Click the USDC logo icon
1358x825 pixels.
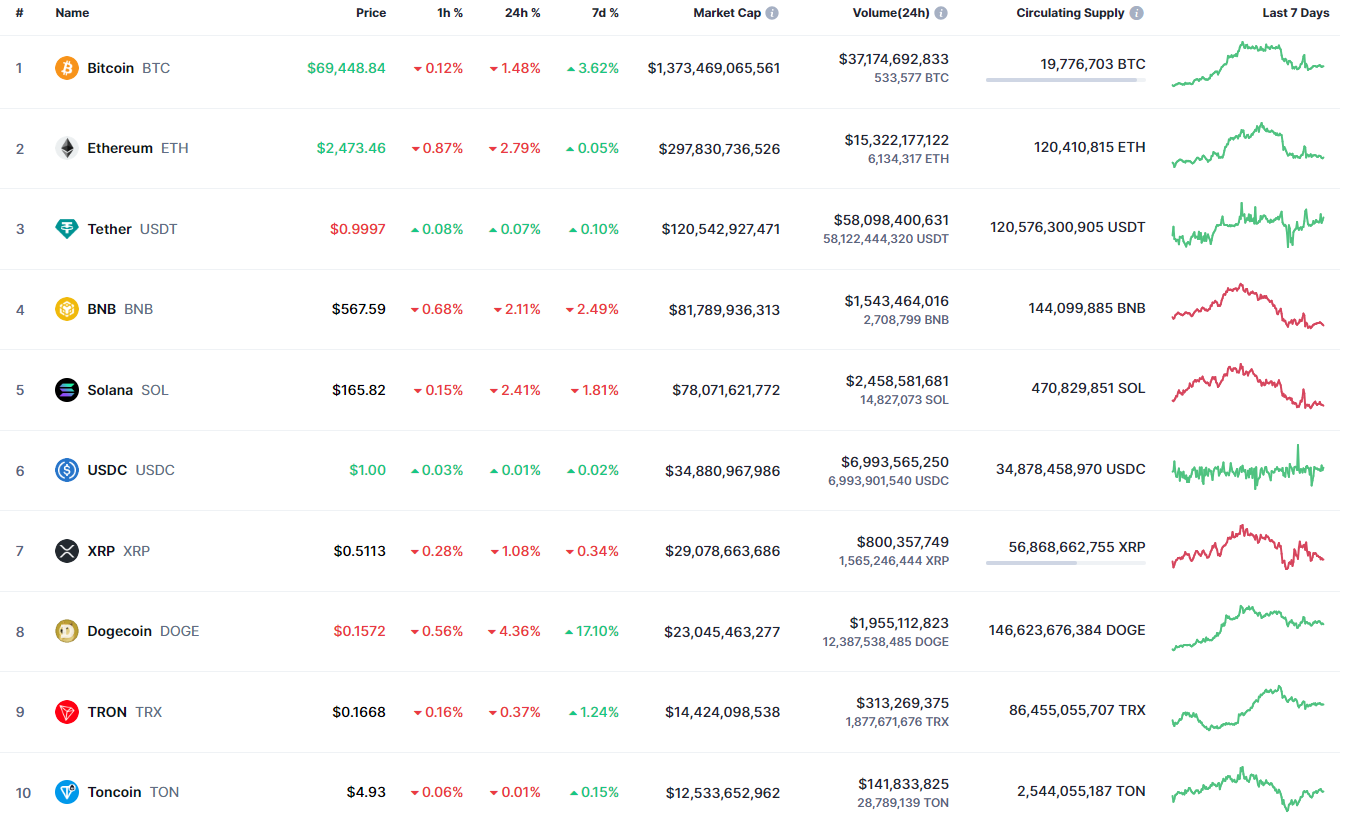pos(67,470)
